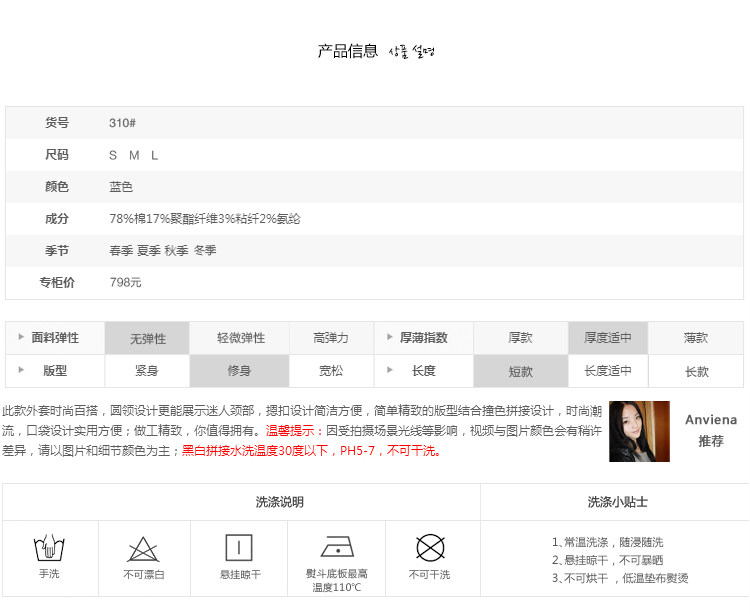Select highlighted 短款 length cell
Screen dimensions: 750x614
[520, 371]
